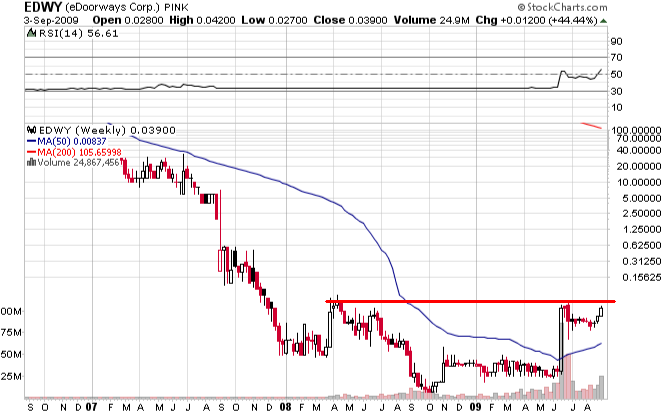This screenshot has height=411, width=668.
Task: Click the date 3-Sep-2009
Action: [x=51, y=20]
